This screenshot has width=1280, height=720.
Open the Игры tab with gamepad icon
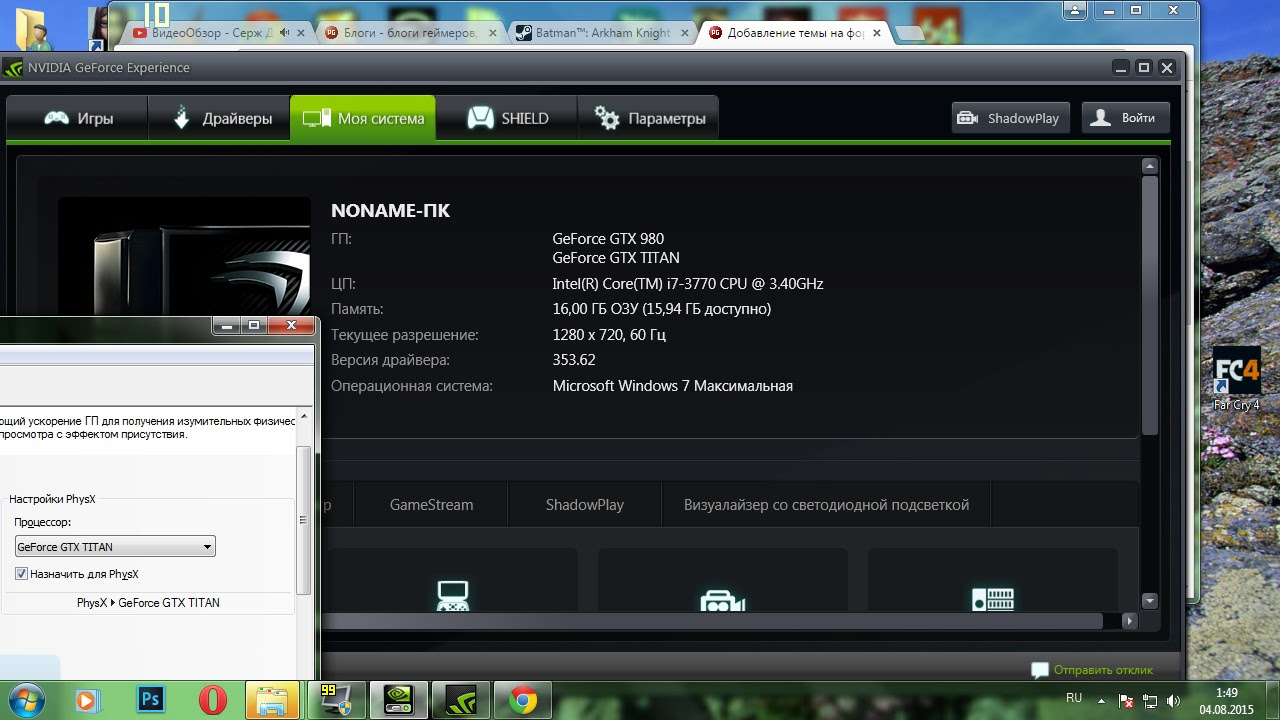pyautogui.click(x=78, y=118)
